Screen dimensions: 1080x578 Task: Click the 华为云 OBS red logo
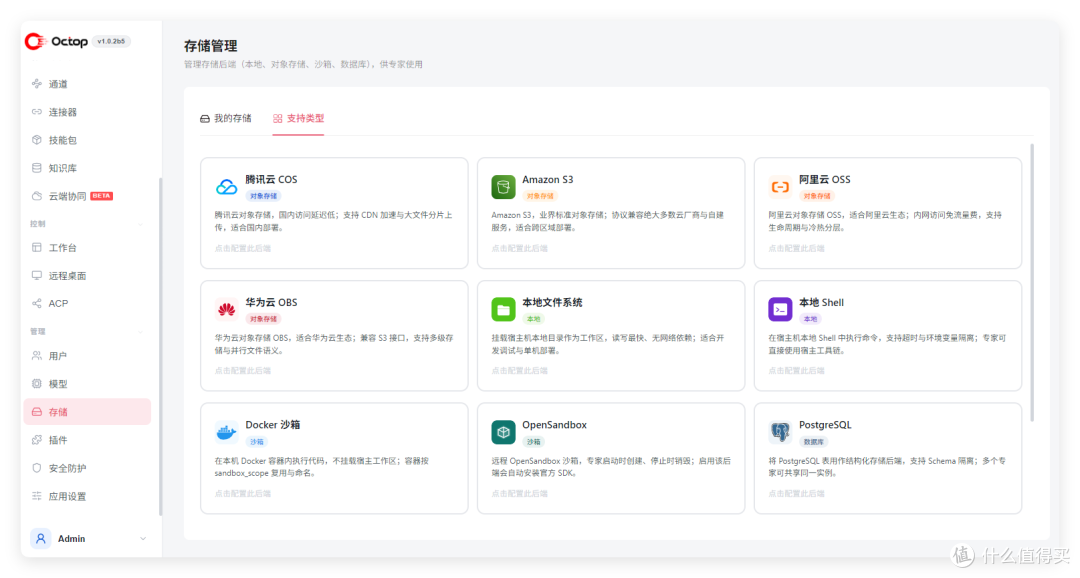pos(227,309)
